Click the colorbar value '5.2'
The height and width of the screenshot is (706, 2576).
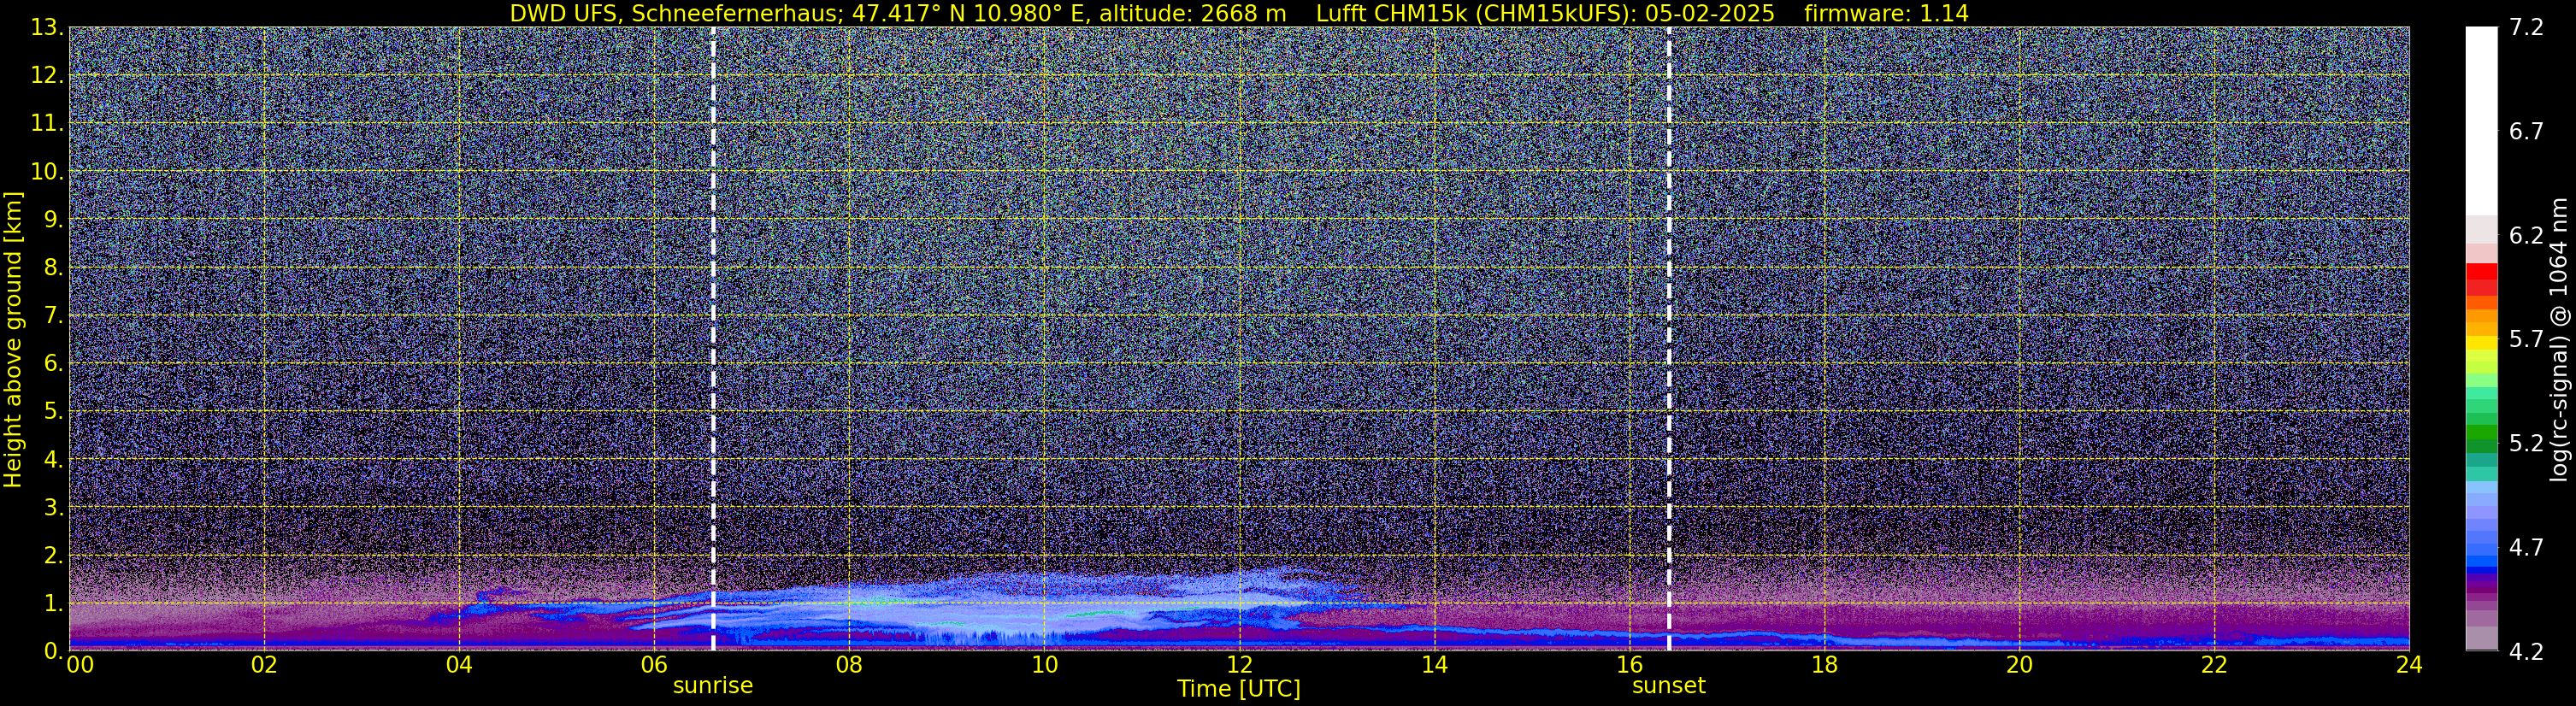tap(2526, 443)
